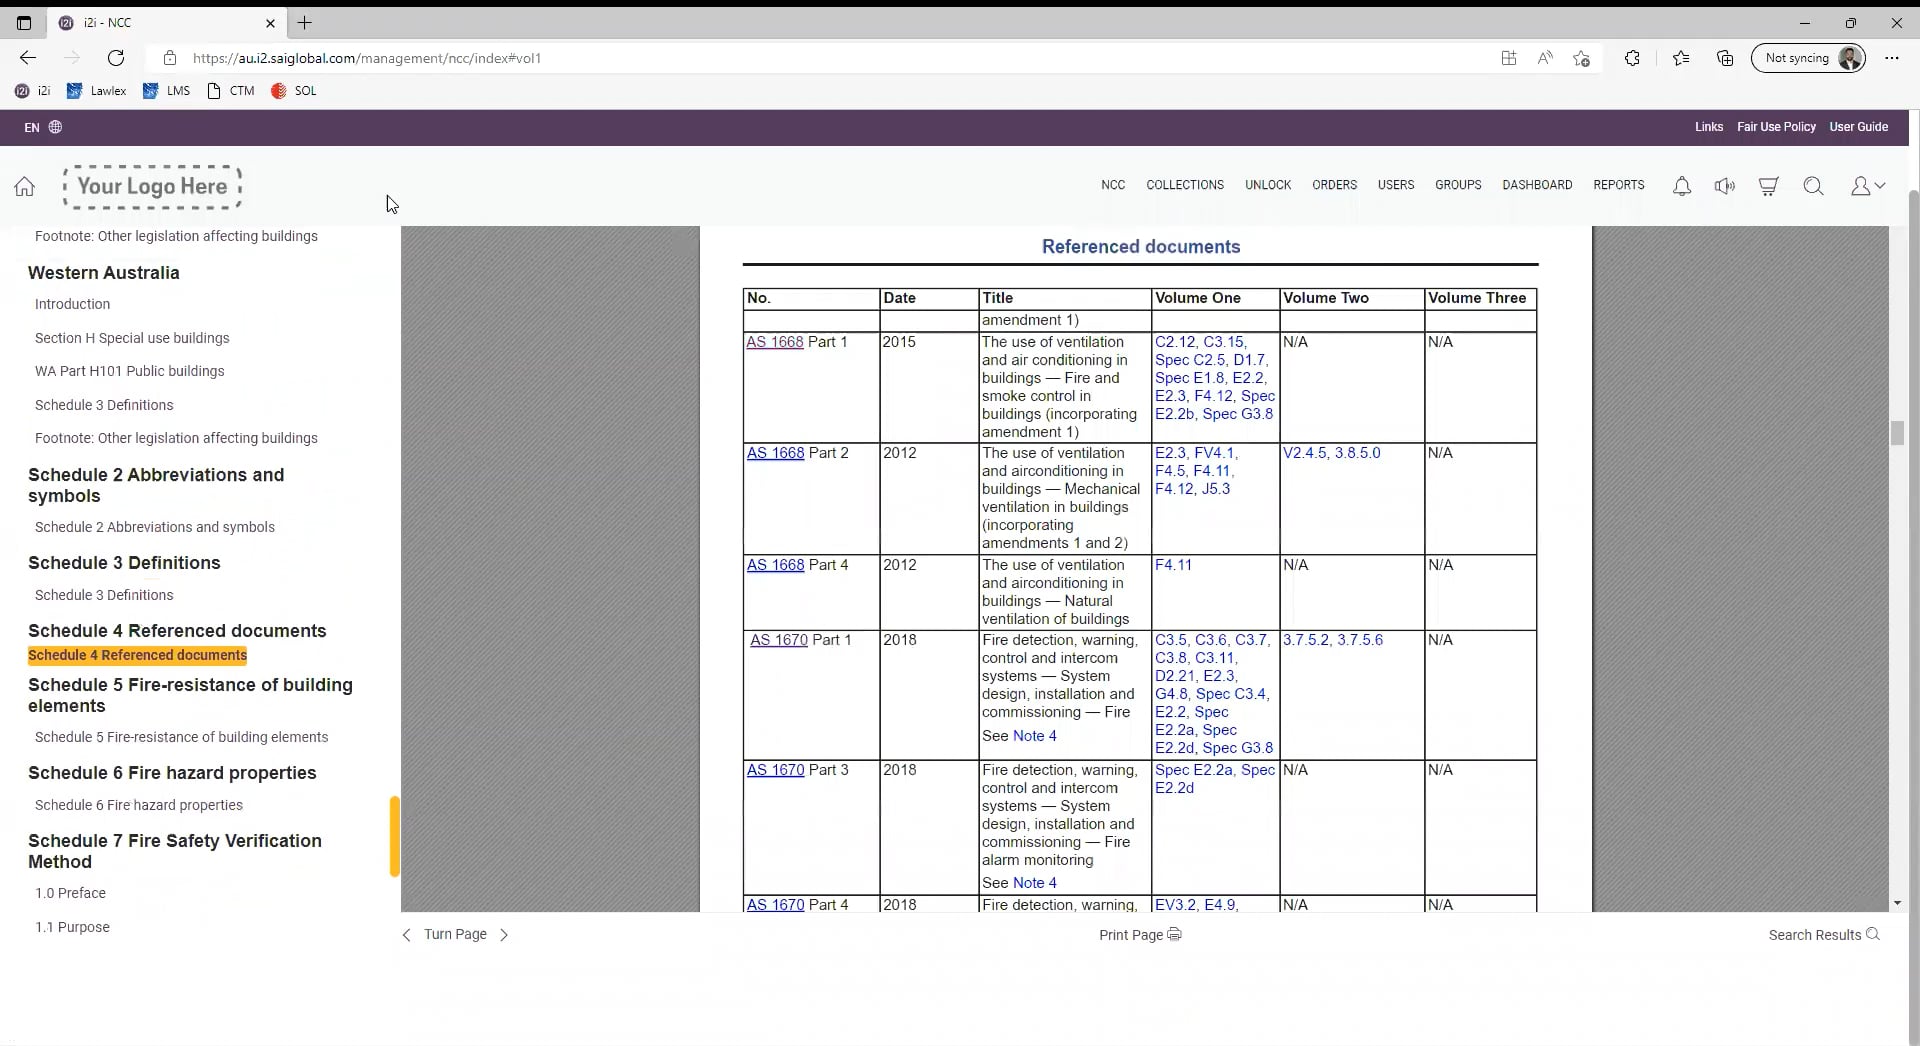Screen dimensions: 1920x1046
Task: Open the AS 1668 Part 2 link
Action: tap(775, 453)
